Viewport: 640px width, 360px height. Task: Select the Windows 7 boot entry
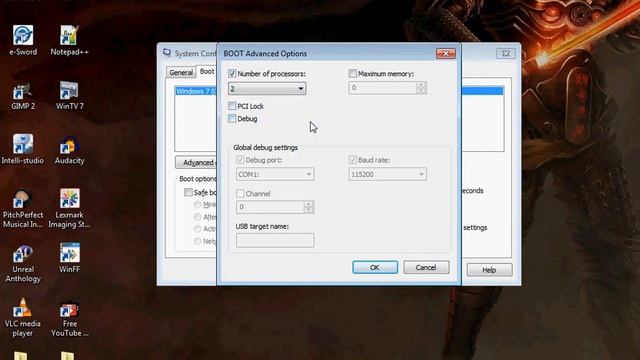[196, 91]
